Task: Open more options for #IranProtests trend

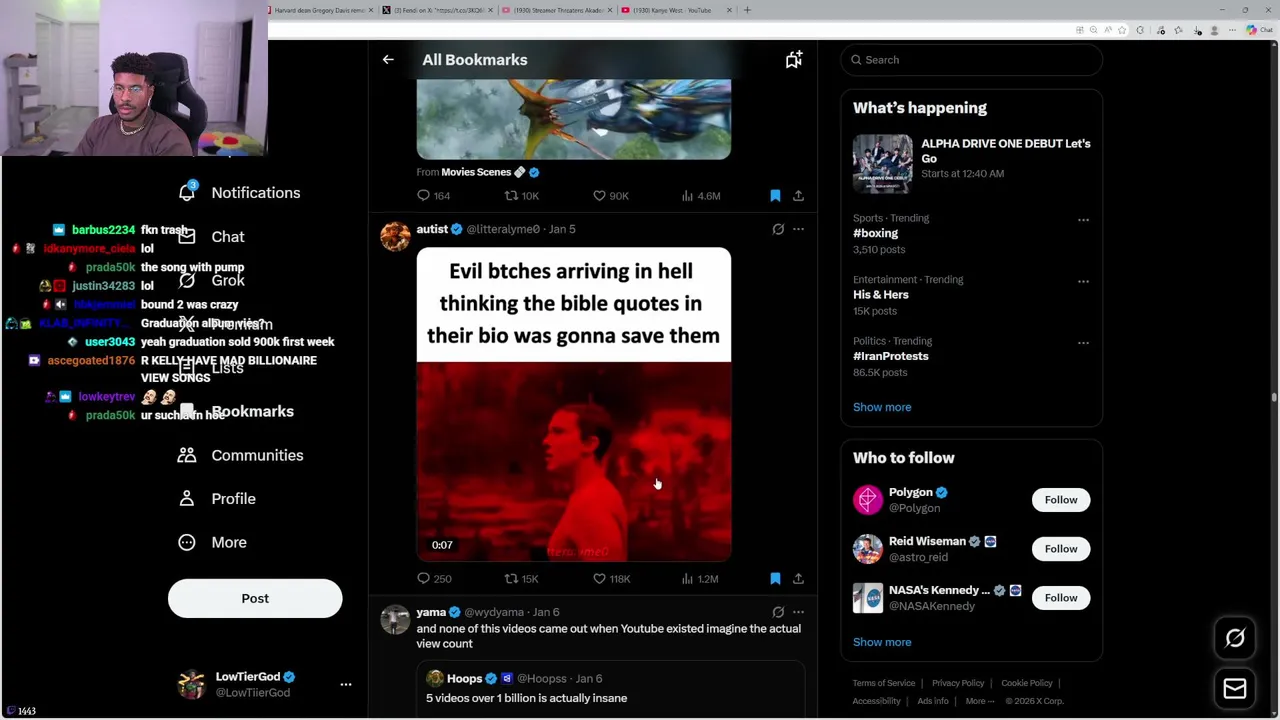Action: click(x=1083, y=343)
